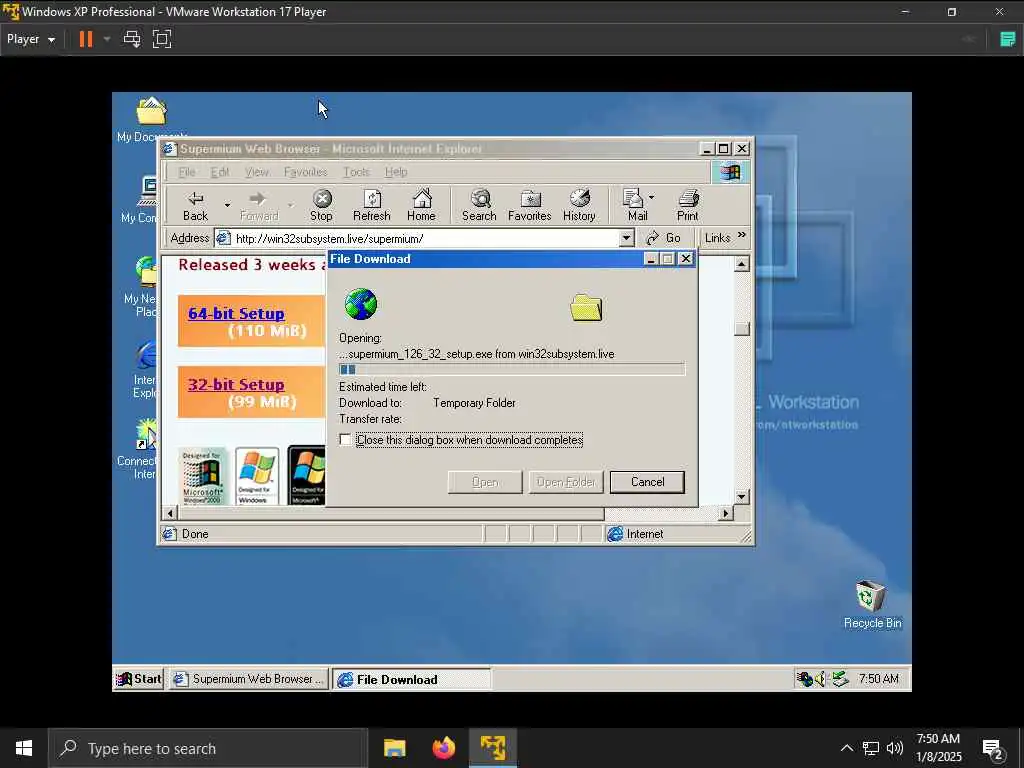Open the Search toolbar icon
This screenshot has height=768, width=1024.
click(x=479, y=205)
